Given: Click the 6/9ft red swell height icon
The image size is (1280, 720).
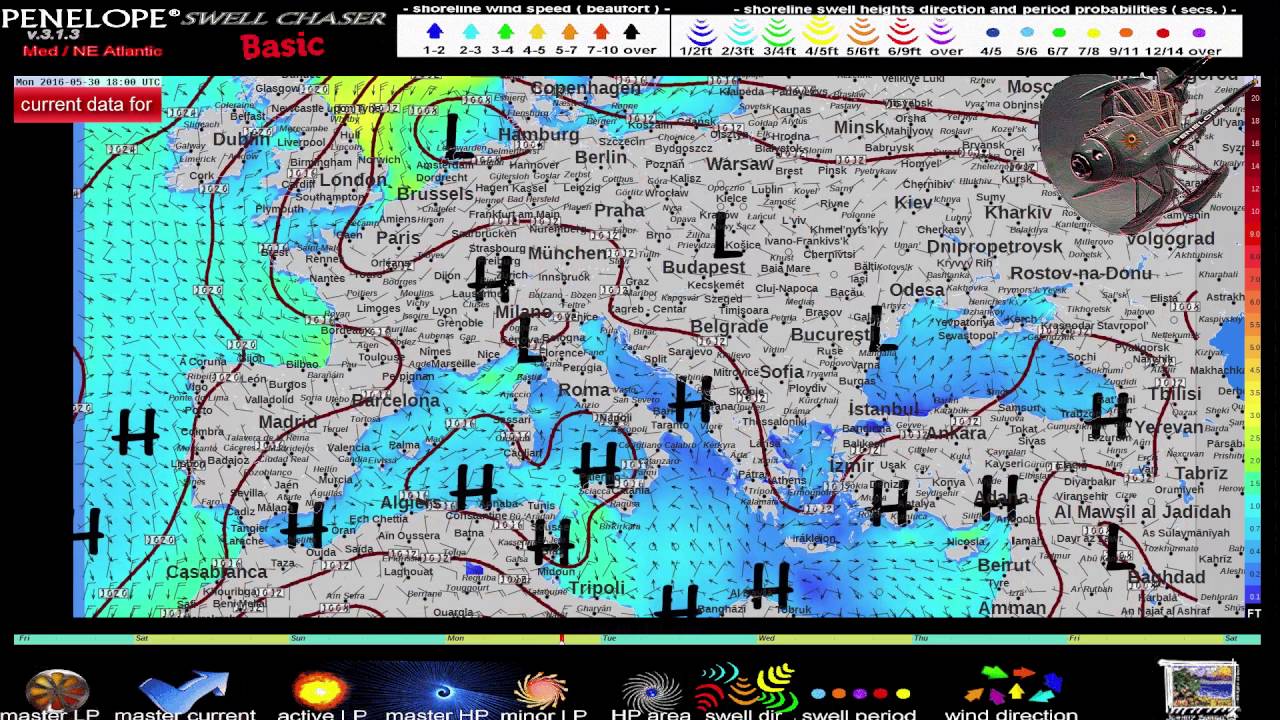Looking at the screenshot, I should 902,31.
